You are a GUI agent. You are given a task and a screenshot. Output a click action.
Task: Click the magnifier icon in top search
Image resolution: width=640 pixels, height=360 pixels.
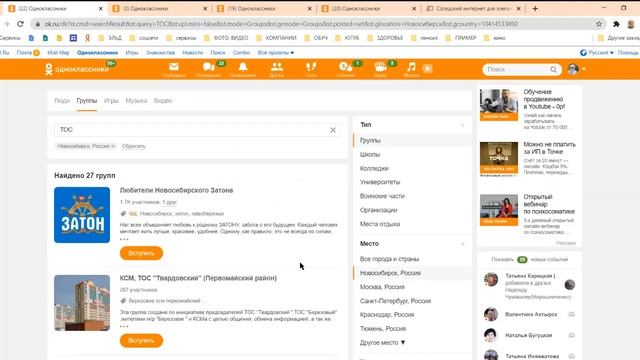point(553,69)
